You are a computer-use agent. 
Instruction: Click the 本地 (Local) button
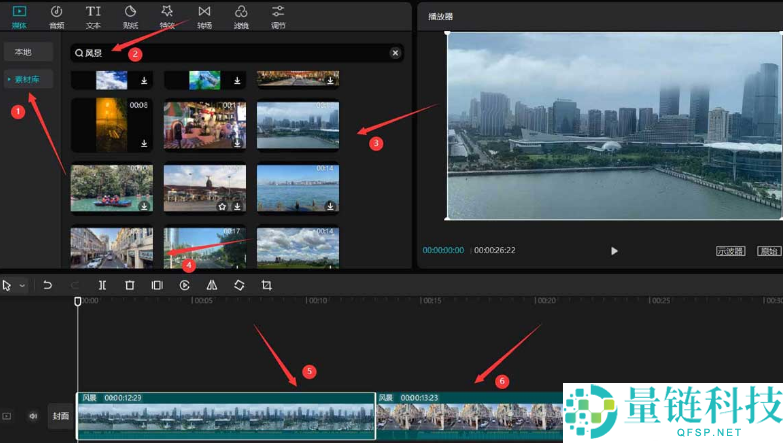coord(23,51)
